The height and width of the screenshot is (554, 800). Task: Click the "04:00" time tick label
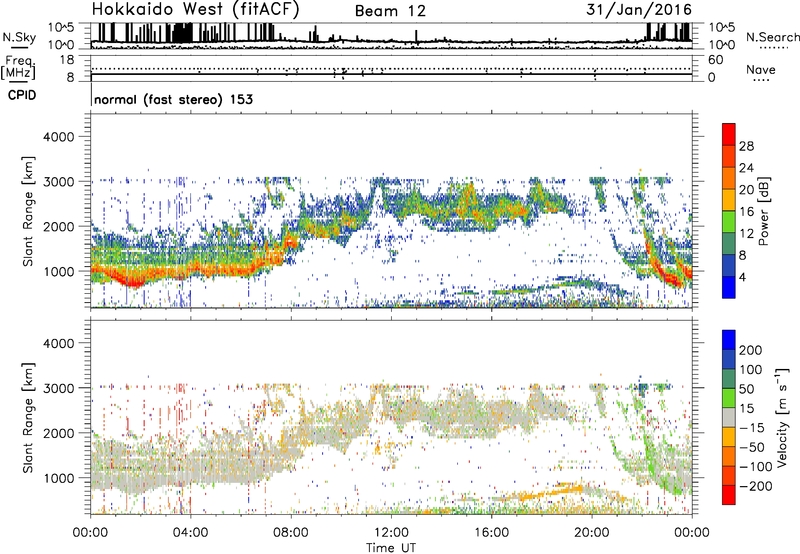(191, 533)
